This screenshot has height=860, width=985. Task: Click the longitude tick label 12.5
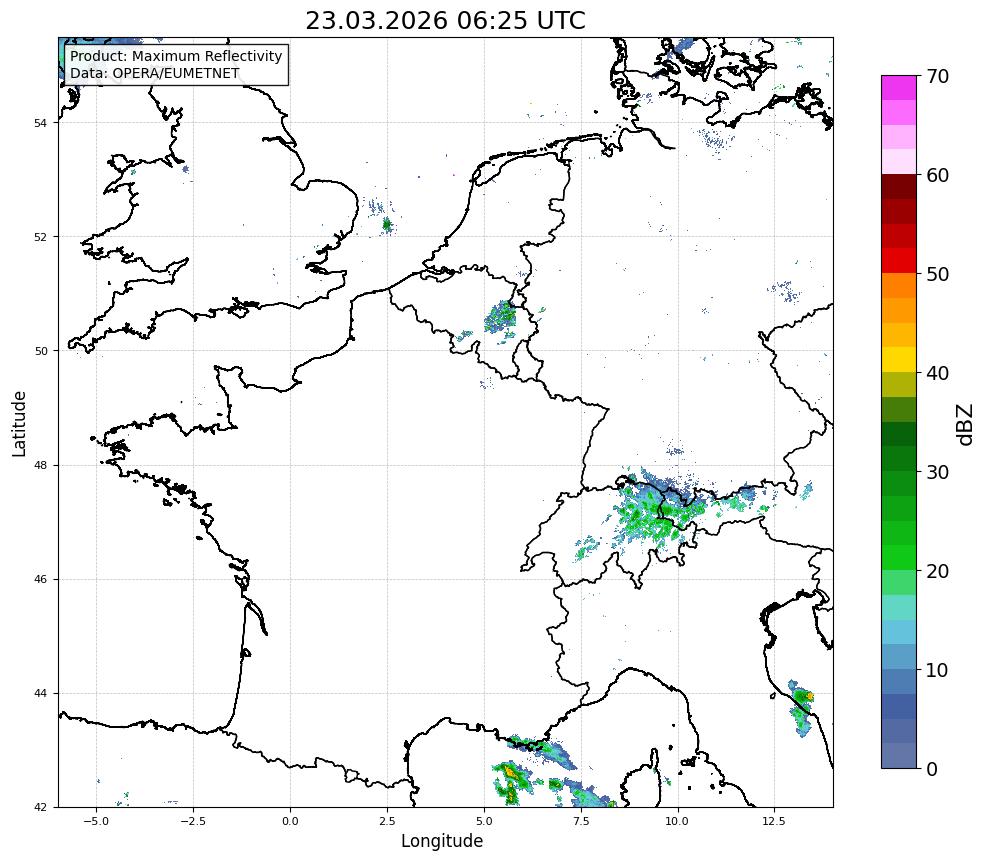774,821
